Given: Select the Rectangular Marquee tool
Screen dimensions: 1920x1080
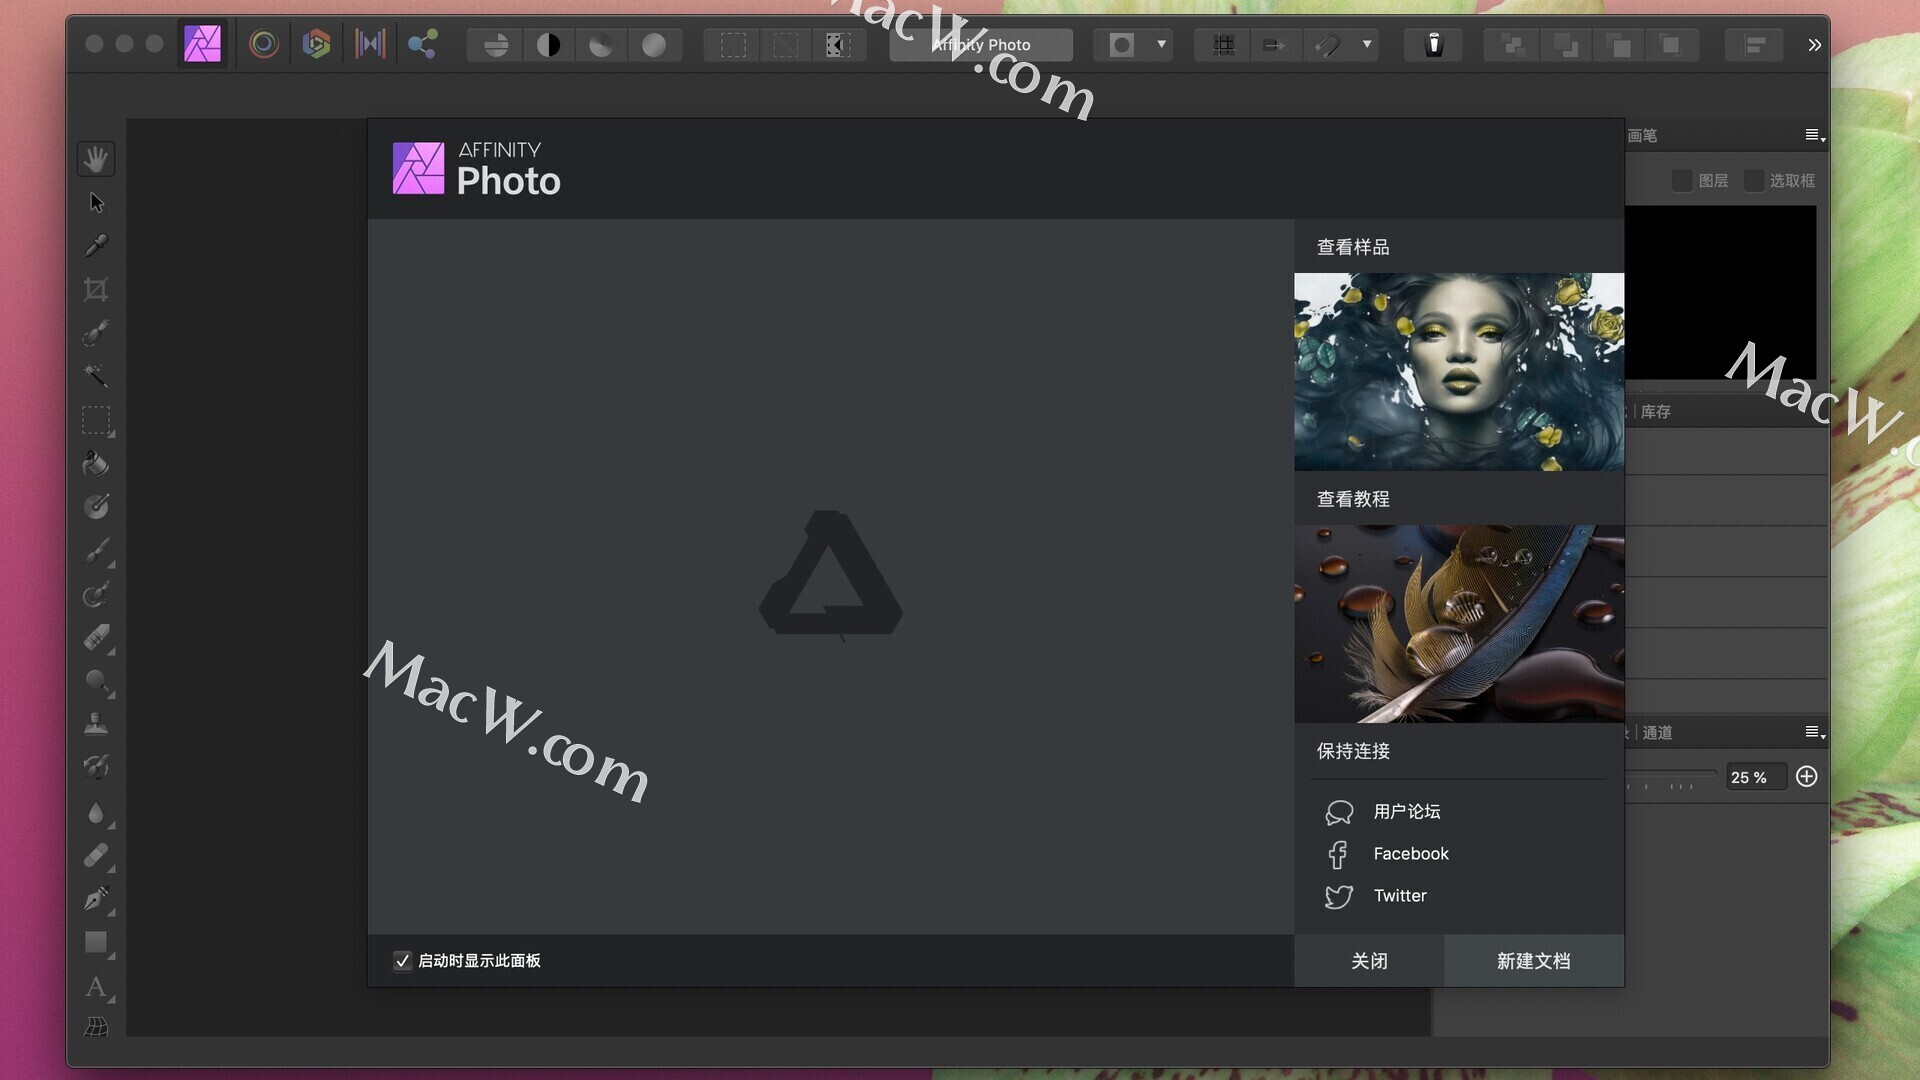Looking at the screenshot, I should click(96, 420).
